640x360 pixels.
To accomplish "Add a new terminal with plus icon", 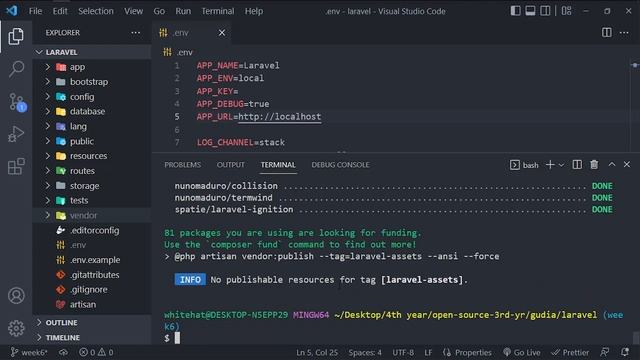I will tap(550, 164).
